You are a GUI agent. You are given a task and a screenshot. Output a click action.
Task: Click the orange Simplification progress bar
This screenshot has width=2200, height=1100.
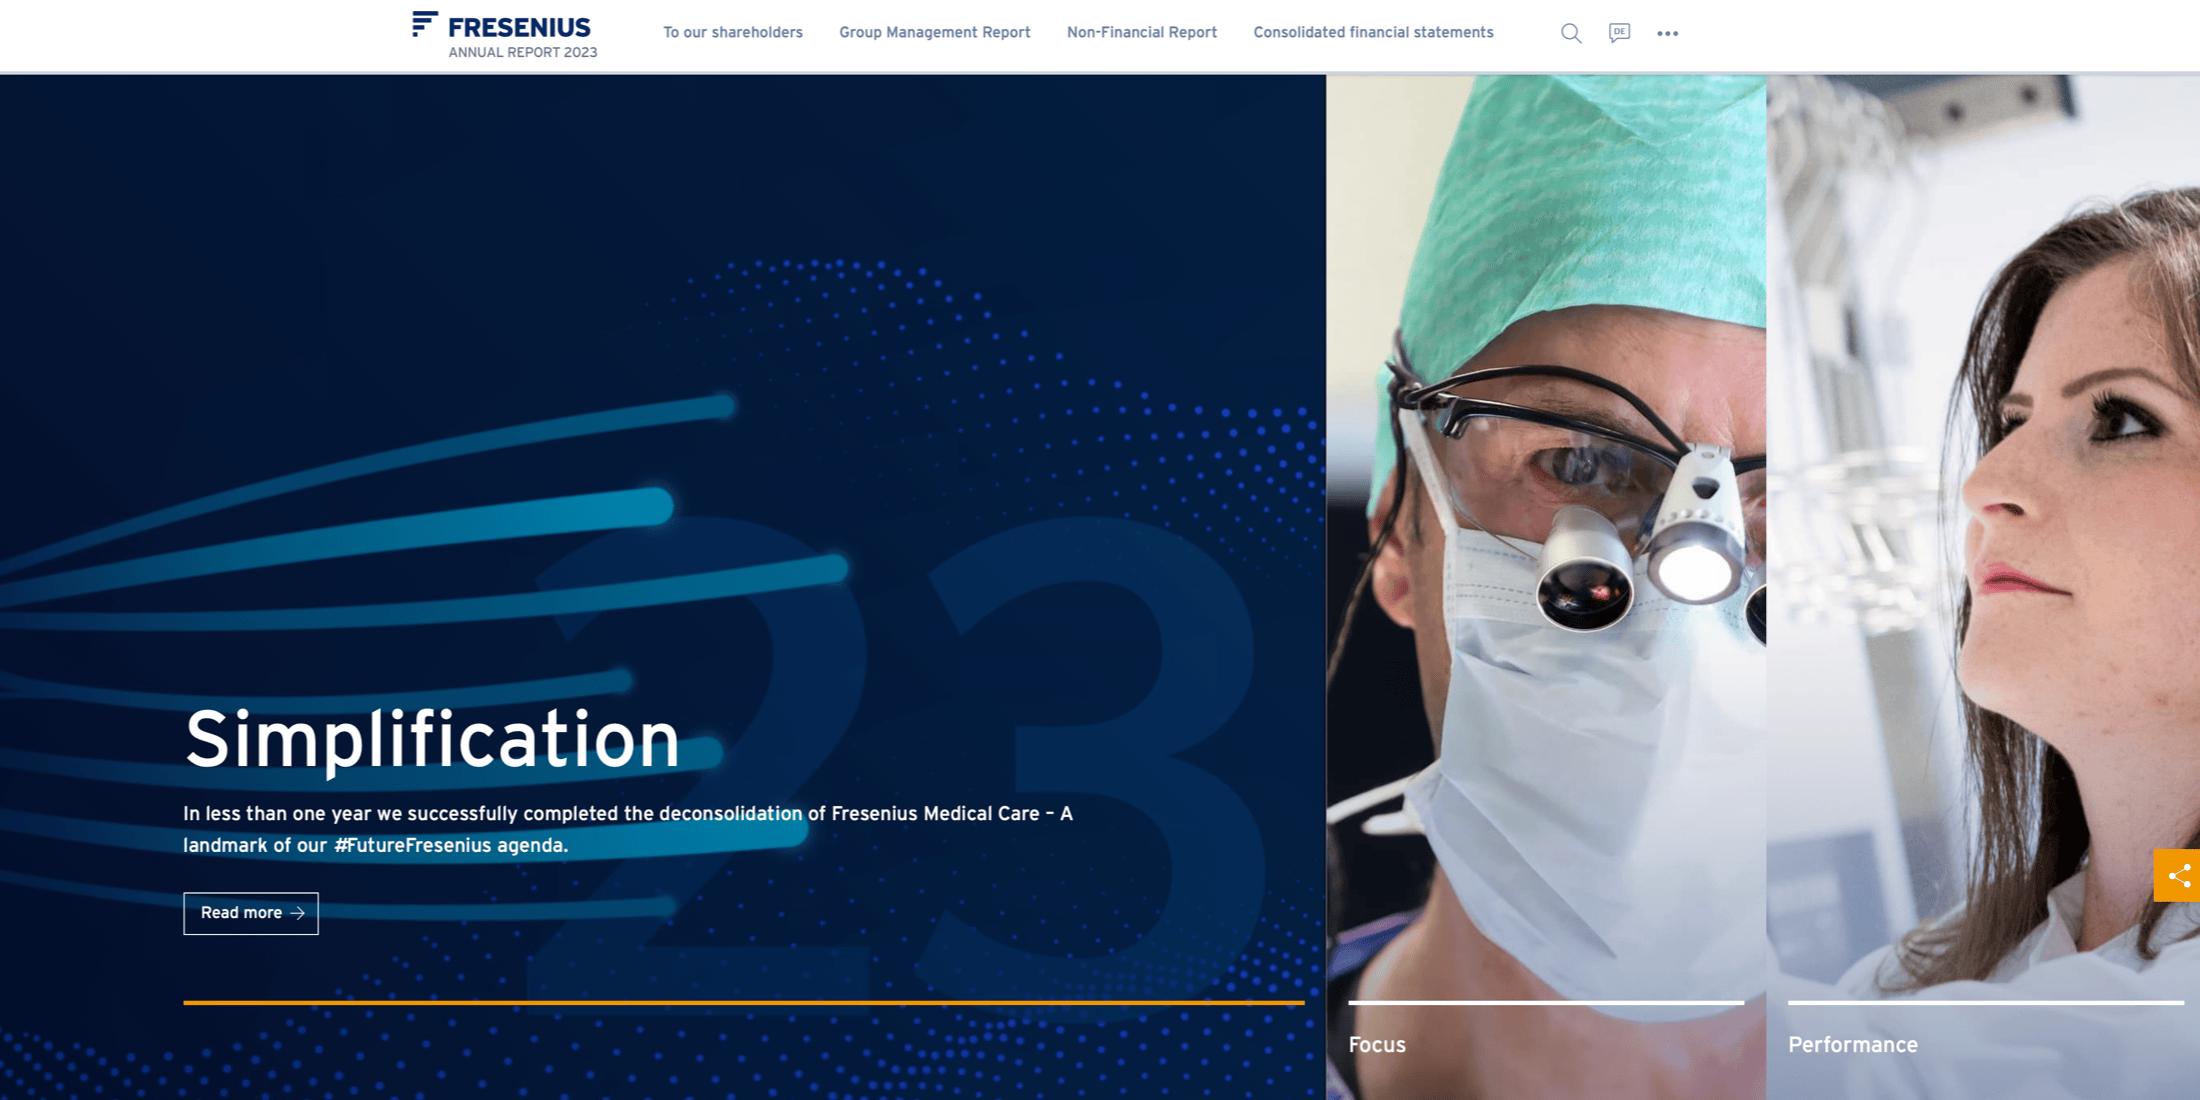click(744, 1002)
